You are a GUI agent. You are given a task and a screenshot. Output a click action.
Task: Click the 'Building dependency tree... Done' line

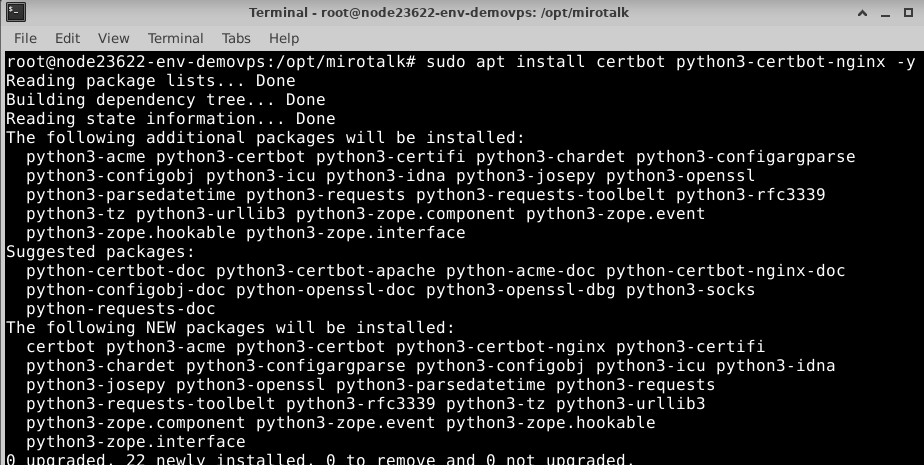pos(165,100)
